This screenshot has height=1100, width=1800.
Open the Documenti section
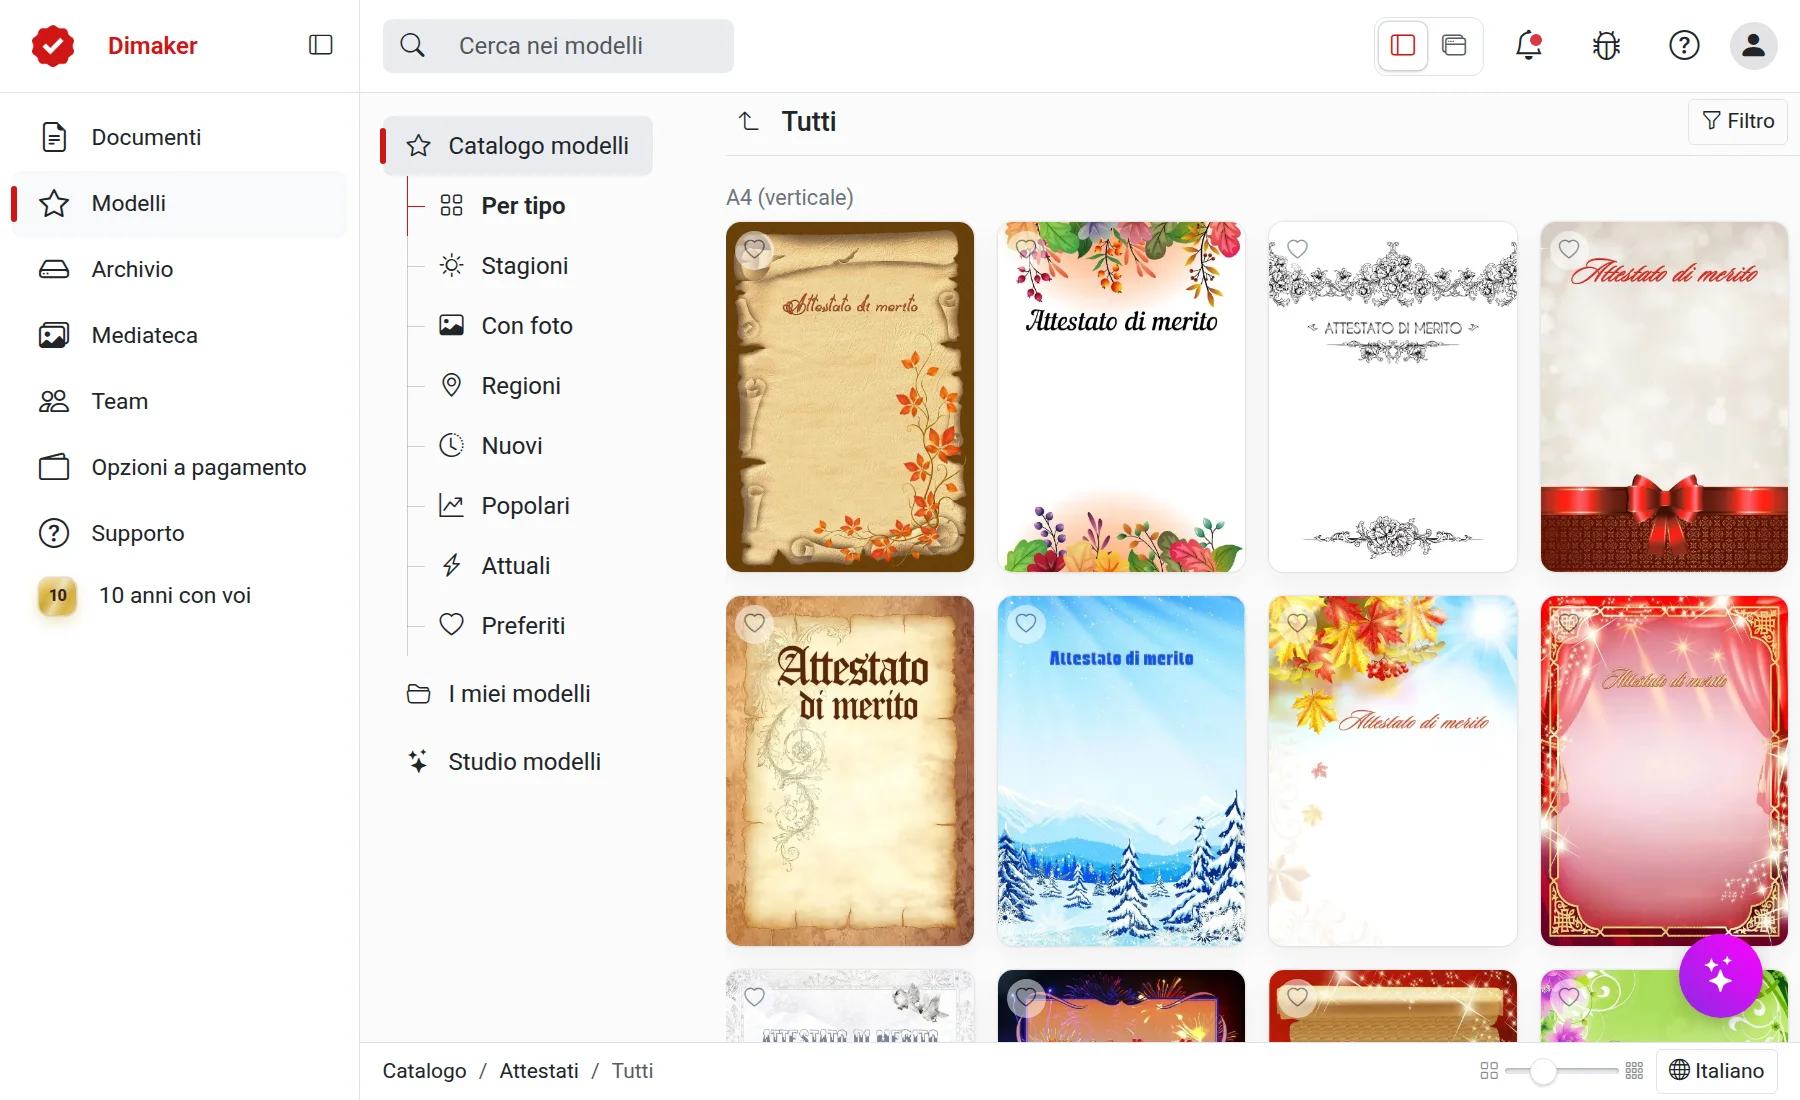click(x=180, y=137)
